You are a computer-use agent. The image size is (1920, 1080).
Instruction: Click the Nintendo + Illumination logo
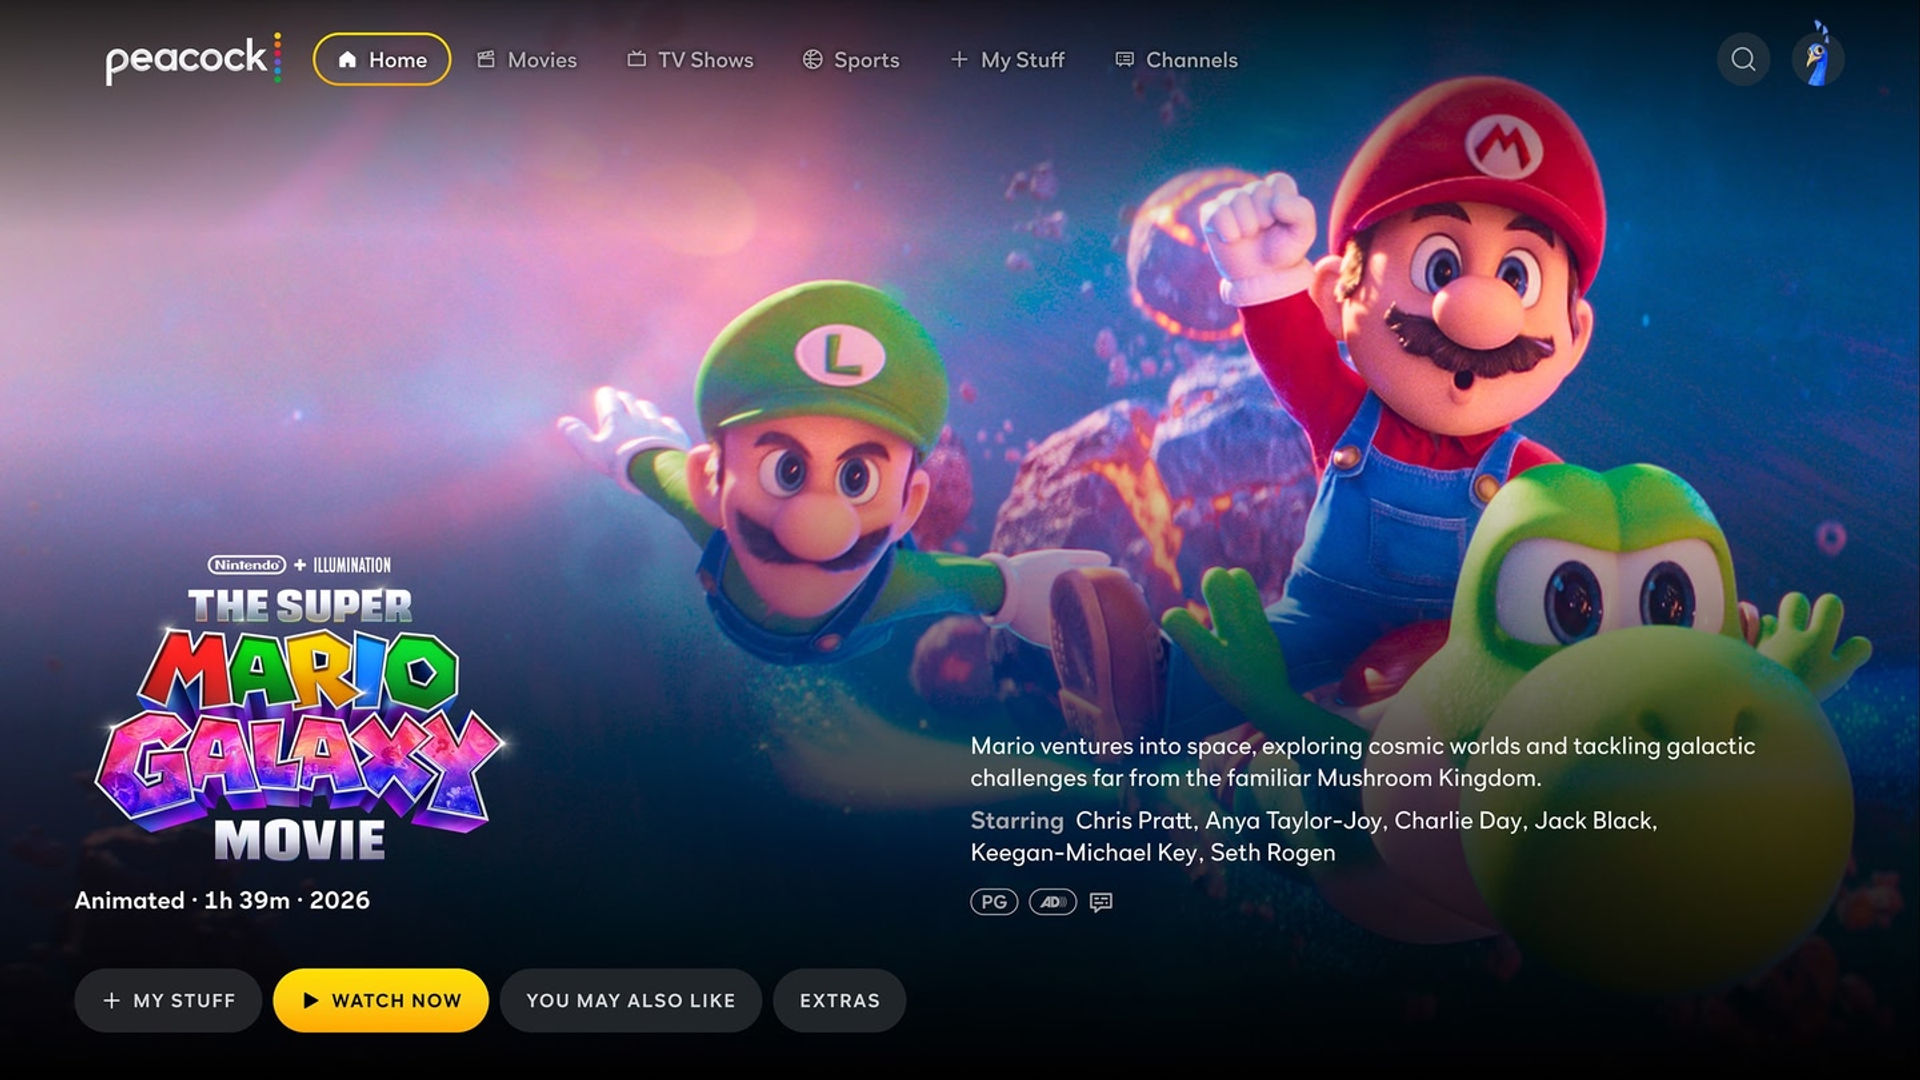click(299, 565)
